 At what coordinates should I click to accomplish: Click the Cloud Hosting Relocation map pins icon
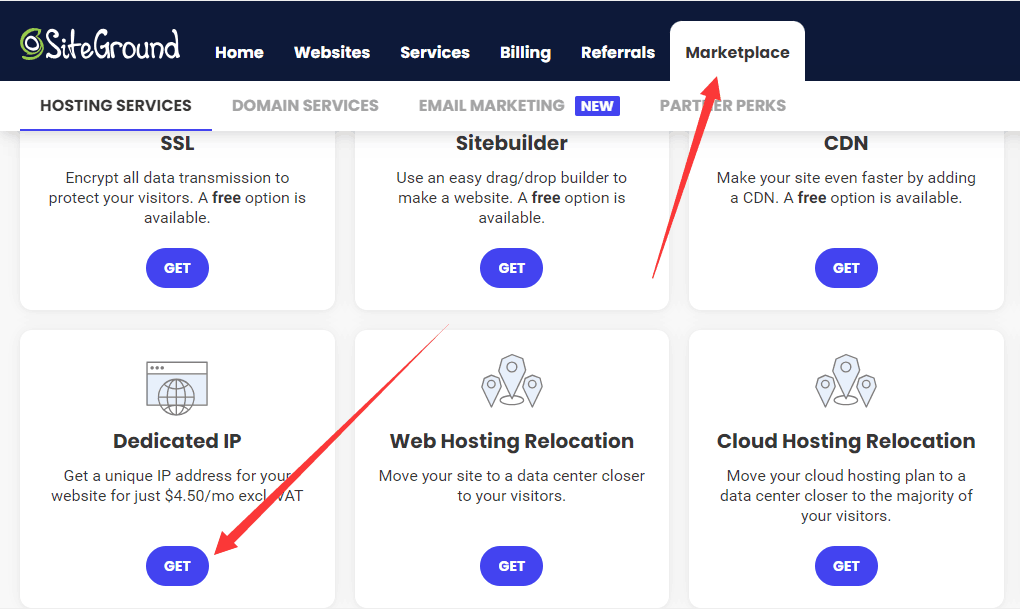coord(846,381)
